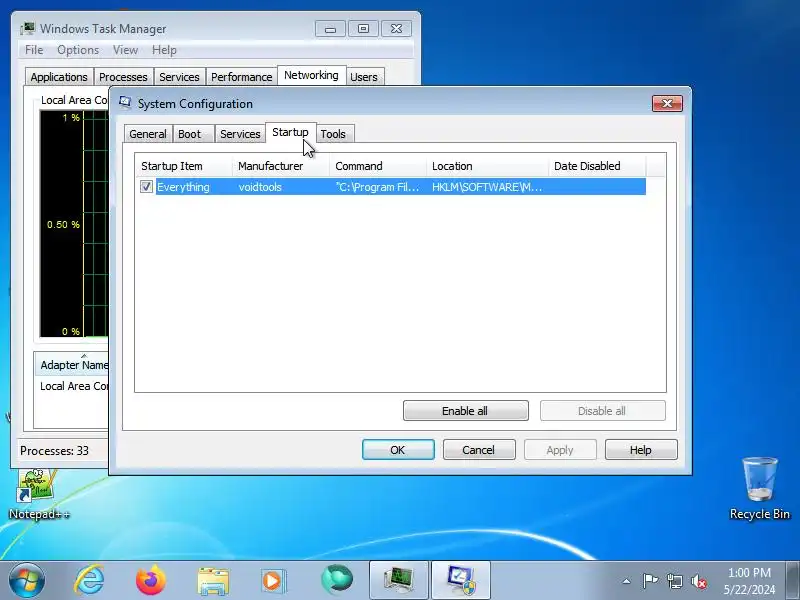Click the Disable all button
Image resolution: width=800 pixels, height=600 pixels.
pos(603,411)
